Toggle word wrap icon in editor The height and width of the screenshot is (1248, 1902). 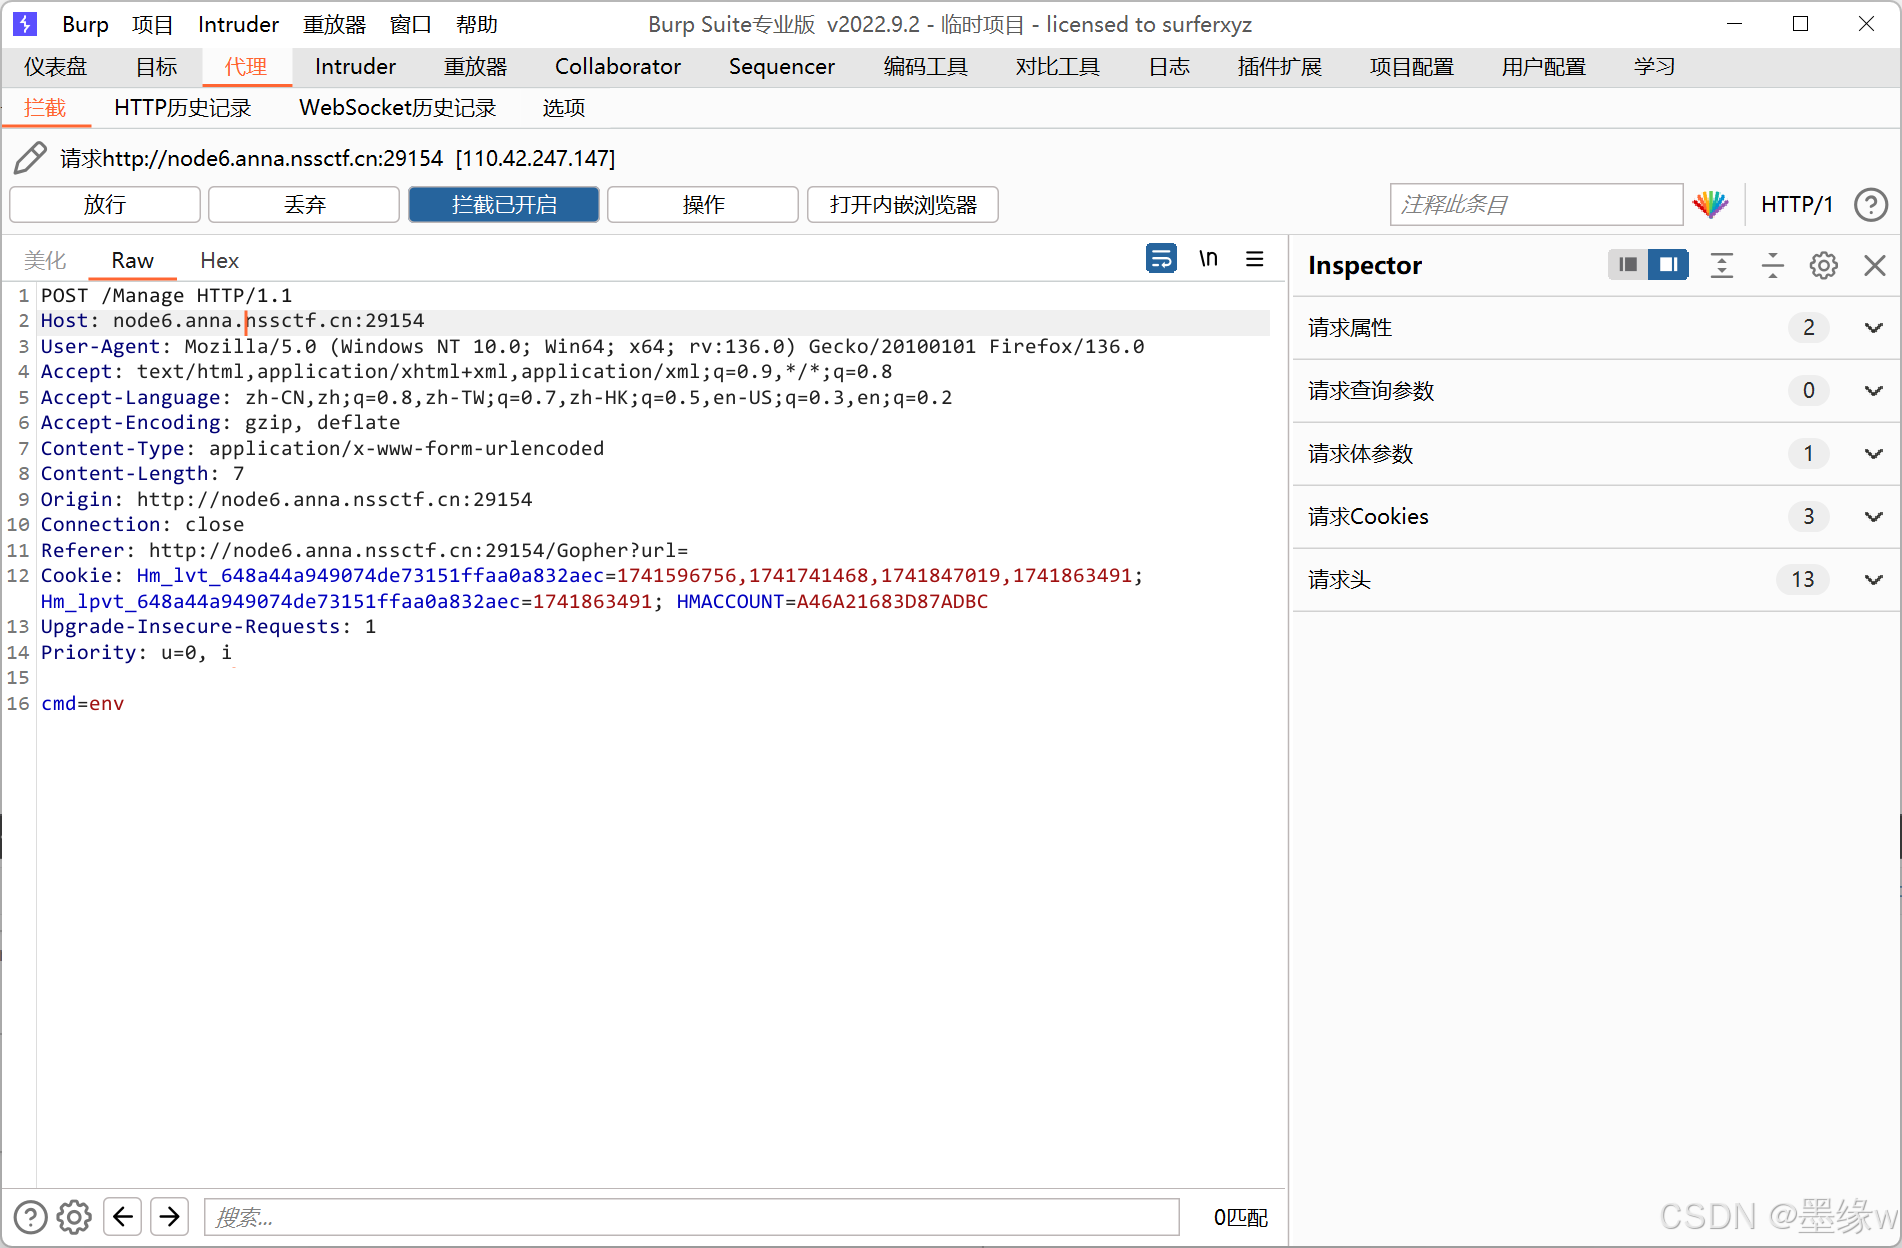pos(1161,259)
